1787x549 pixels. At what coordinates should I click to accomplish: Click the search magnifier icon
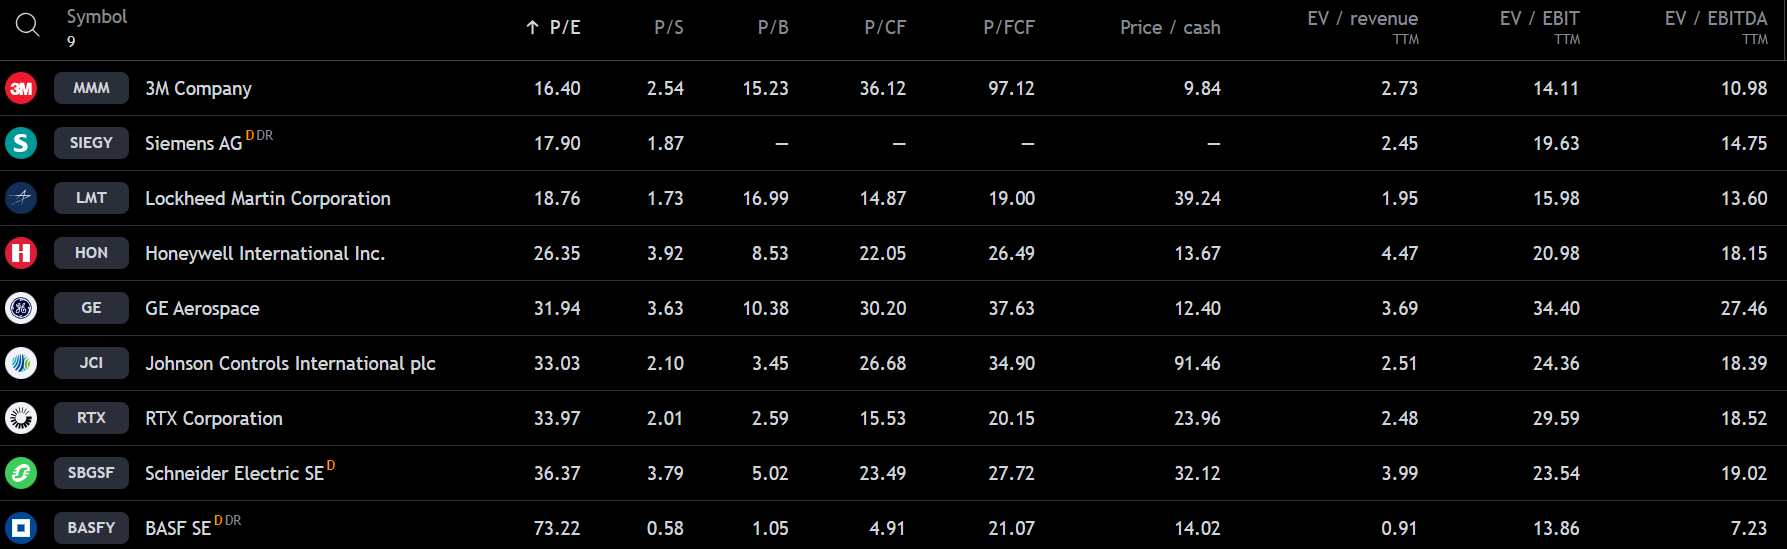pyautogui.click(x=28, y=26)
